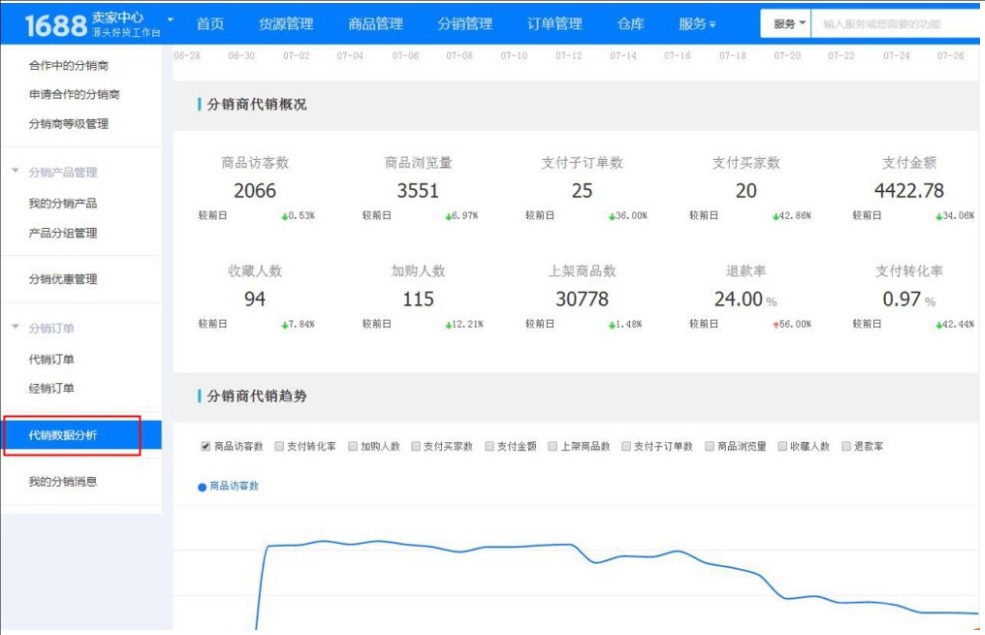Open 申请合作的分销商 in sidebar

[x=74, y=94]
